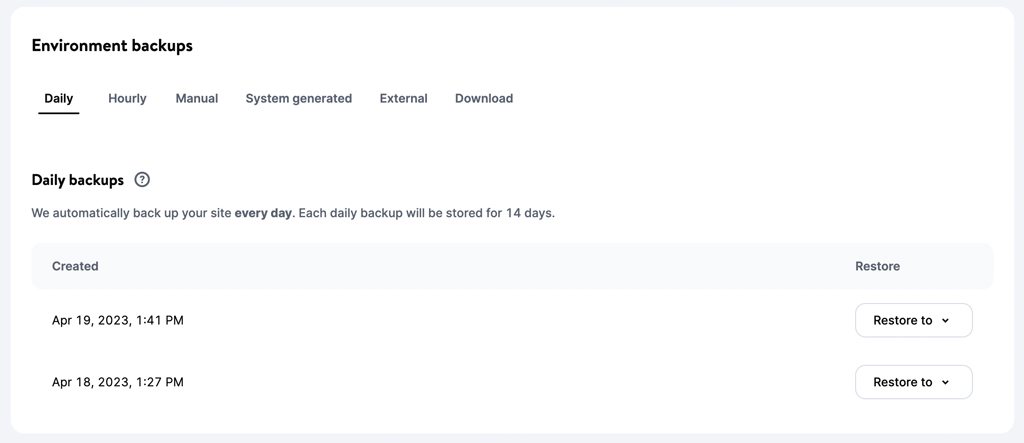Click the Daily backups section title

(x=78, y=180)
